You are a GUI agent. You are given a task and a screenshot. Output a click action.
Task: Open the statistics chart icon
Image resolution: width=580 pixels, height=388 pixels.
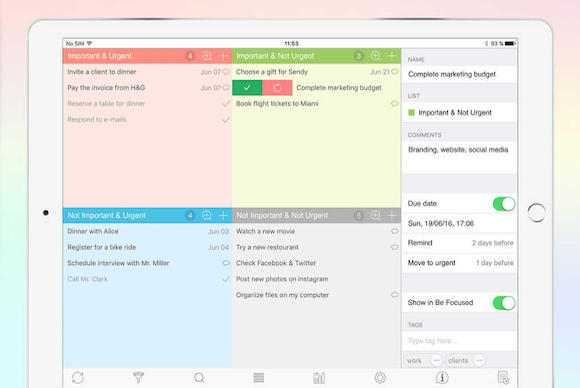coord(319,378)
